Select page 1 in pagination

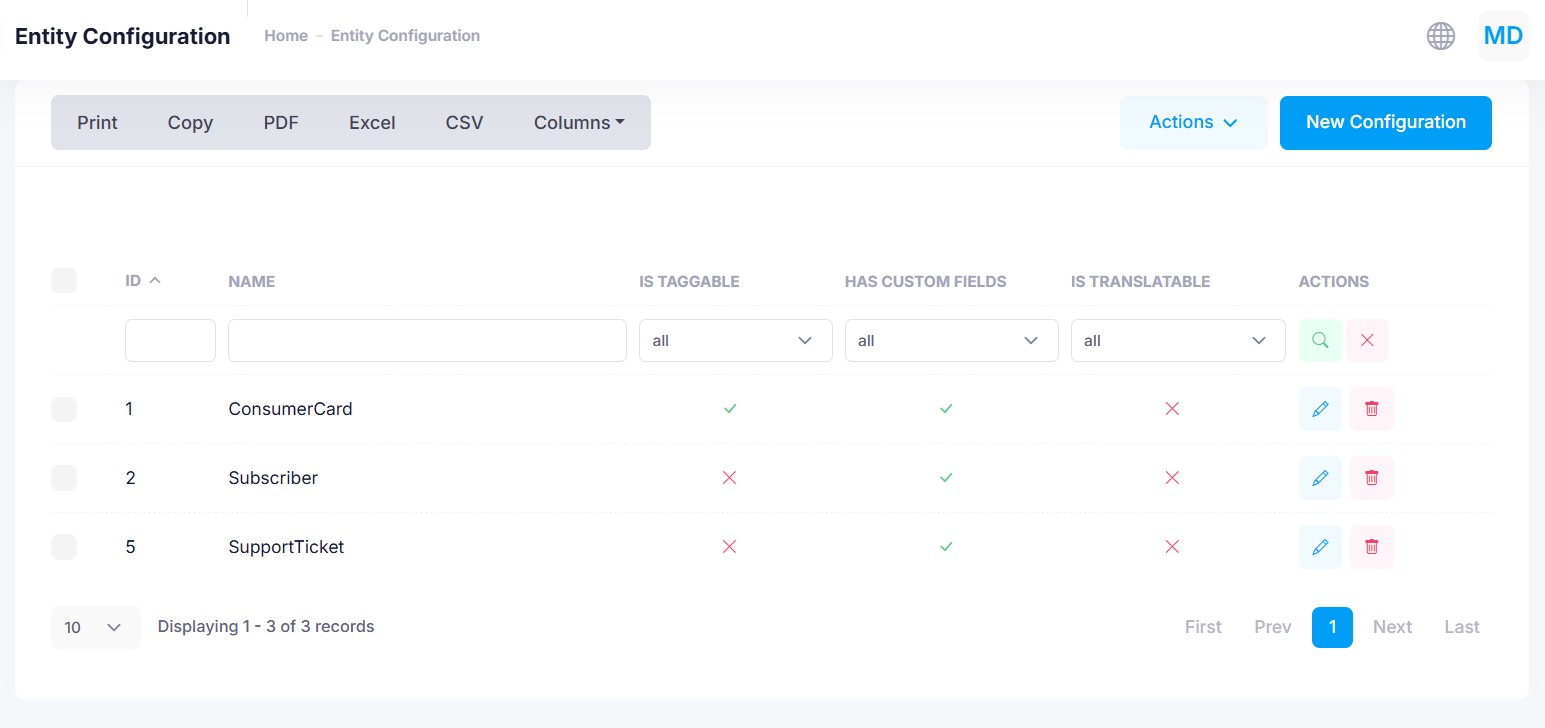(1332, 627)
